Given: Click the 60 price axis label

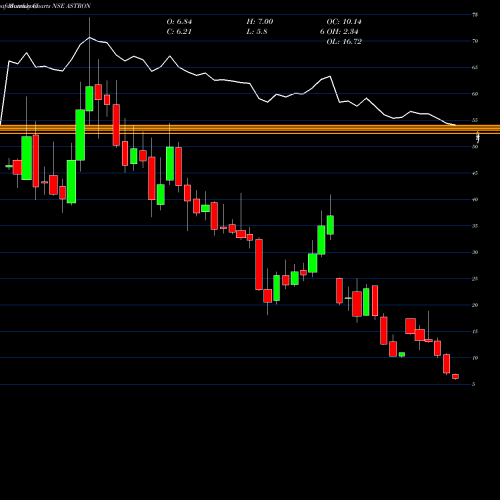Looking at the screenshot, I should (475, 94).
